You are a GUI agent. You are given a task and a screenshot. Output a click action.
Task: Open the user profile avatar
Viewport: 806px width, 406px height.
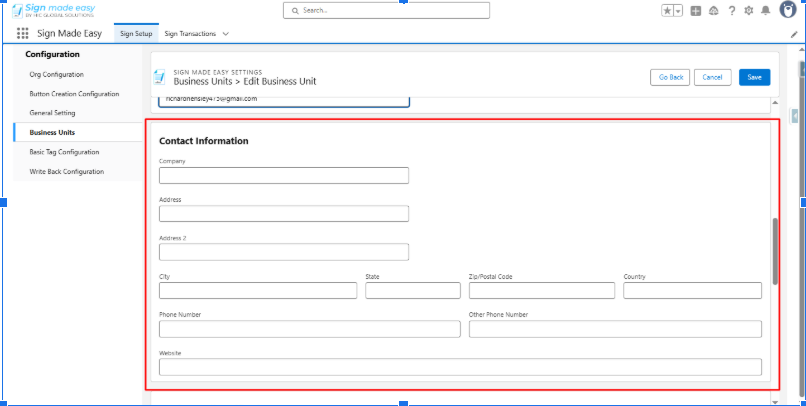(x=787, y=11)
